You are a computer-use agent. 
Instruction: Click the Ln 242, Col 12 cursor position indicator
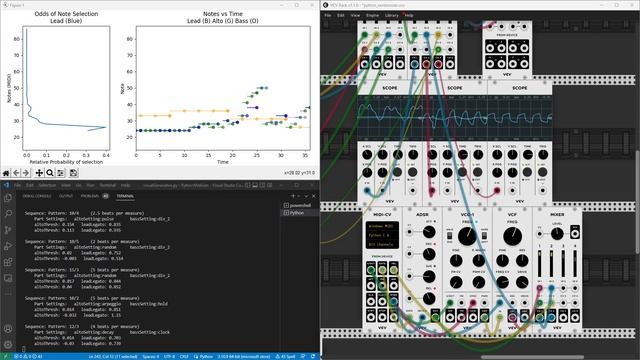pos(113,356)
